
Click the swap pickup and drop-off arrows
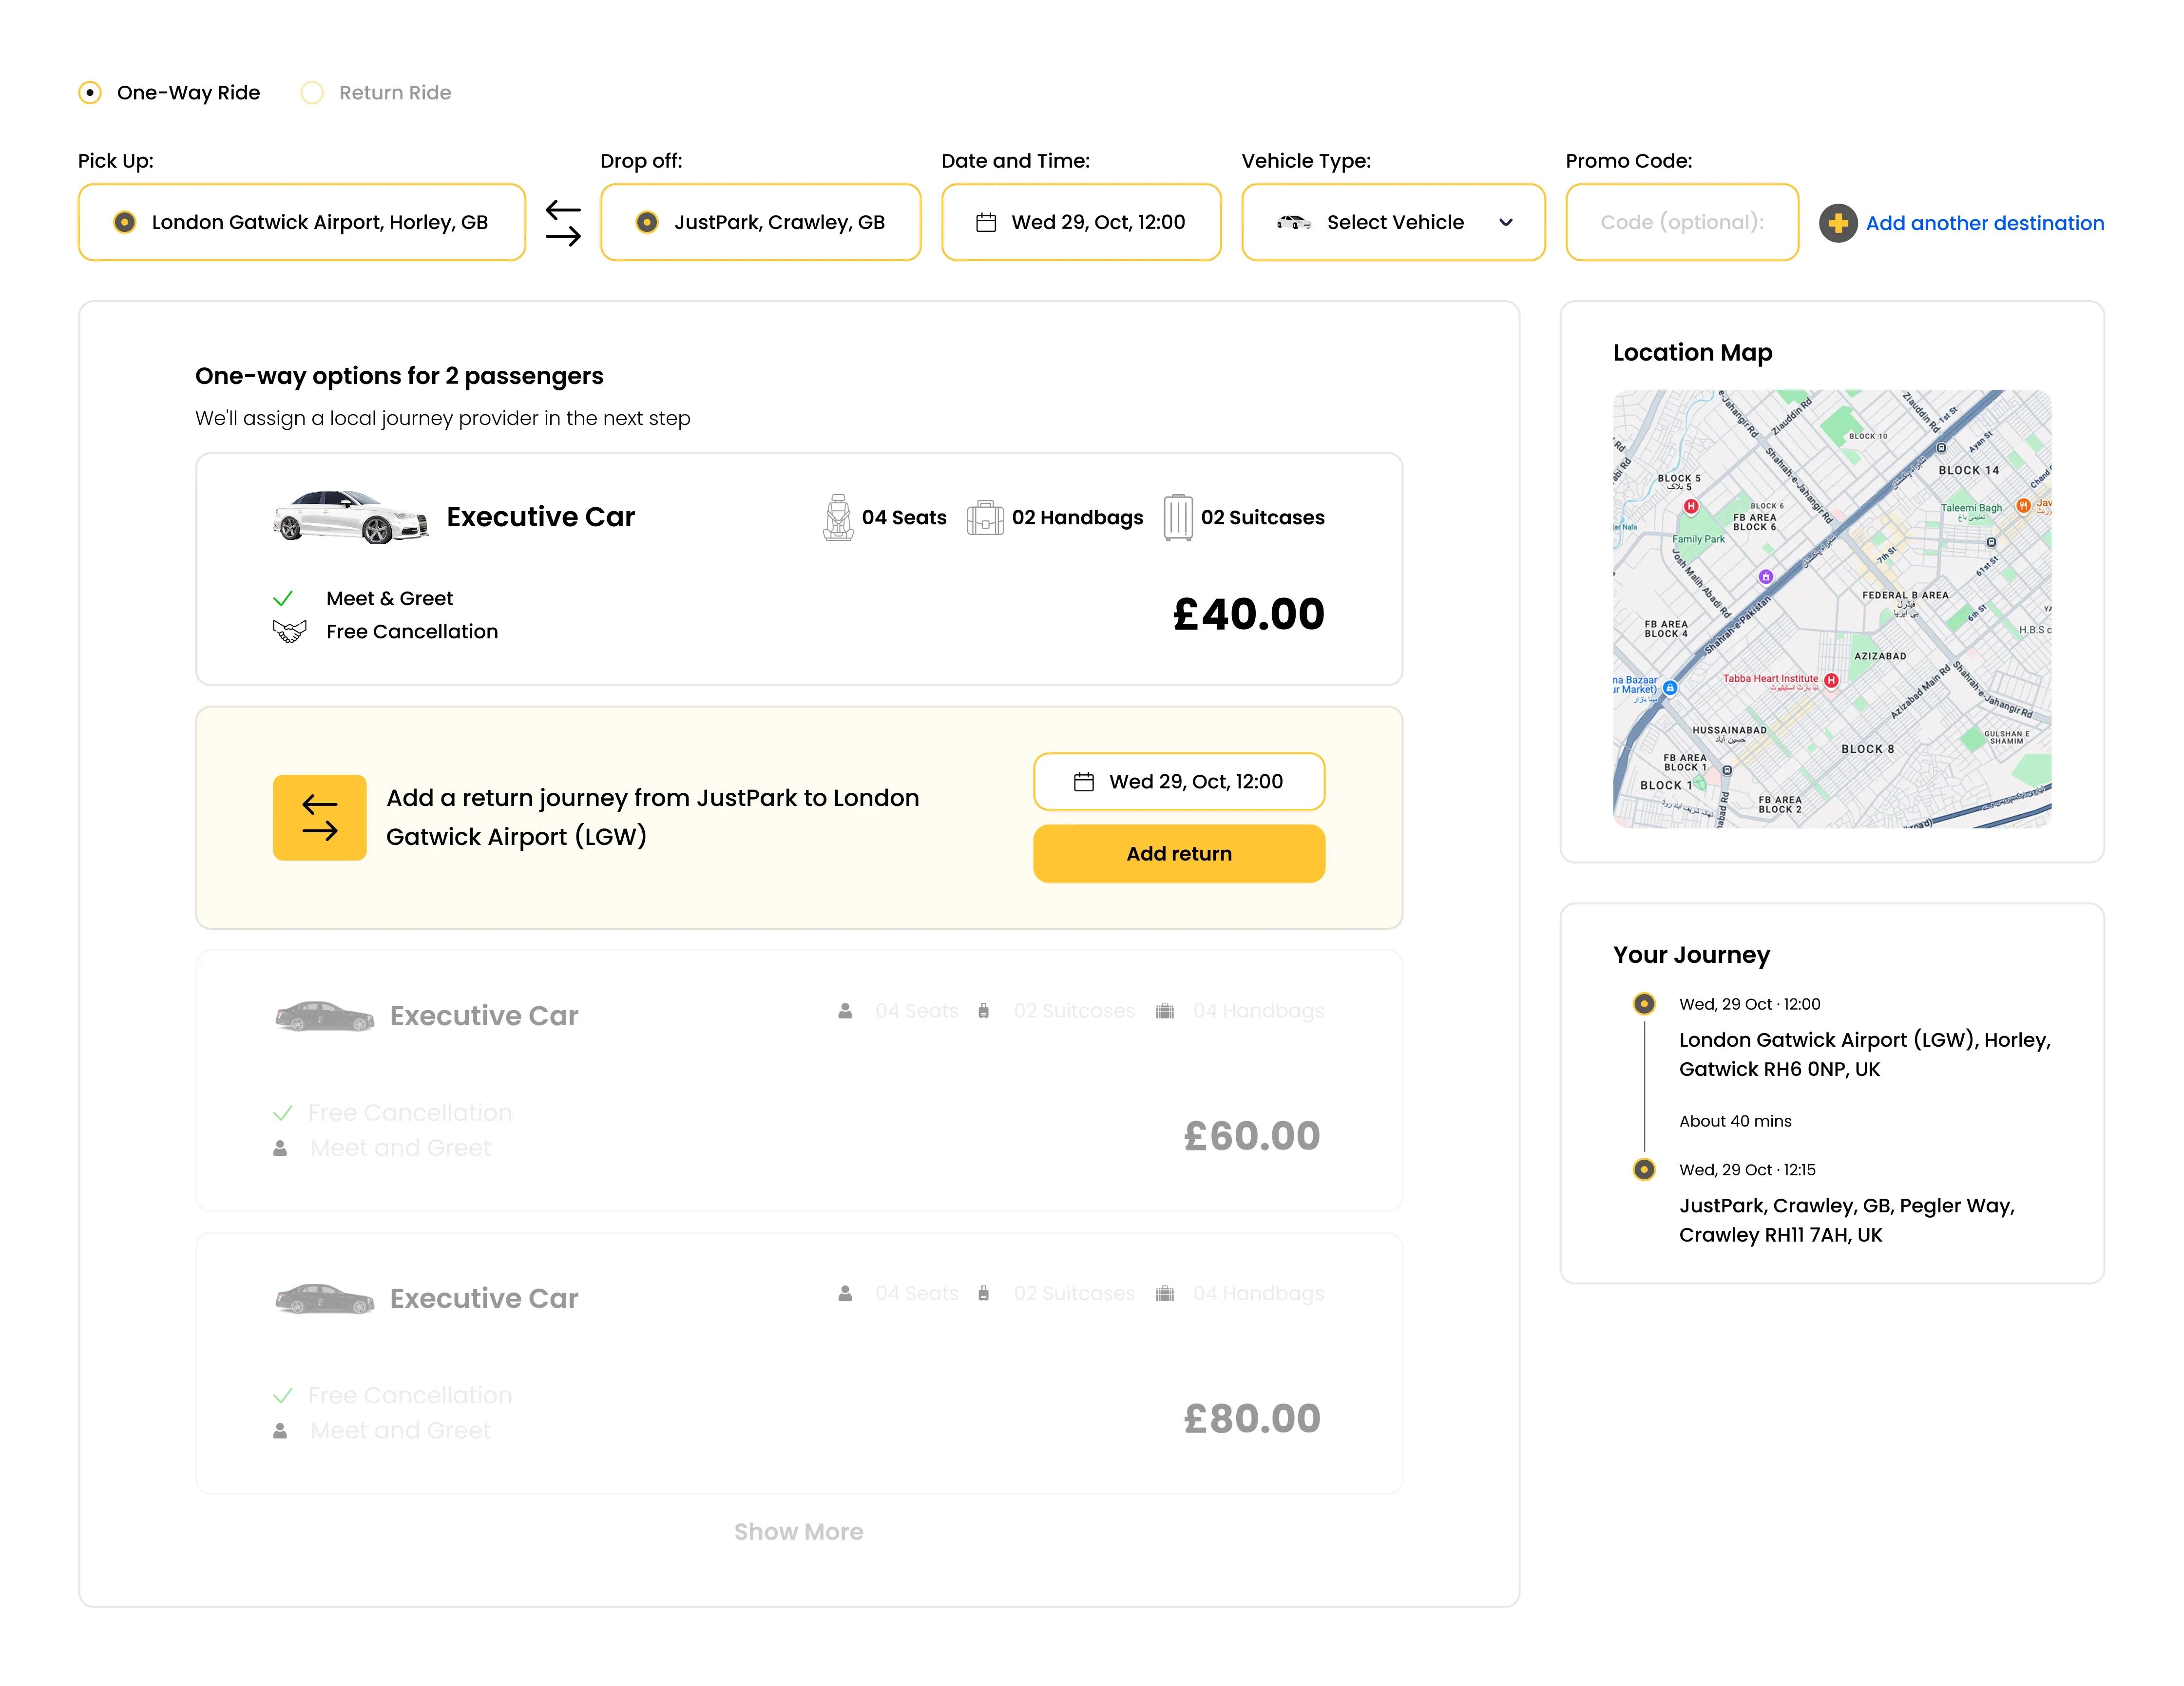tap(563, 223)
